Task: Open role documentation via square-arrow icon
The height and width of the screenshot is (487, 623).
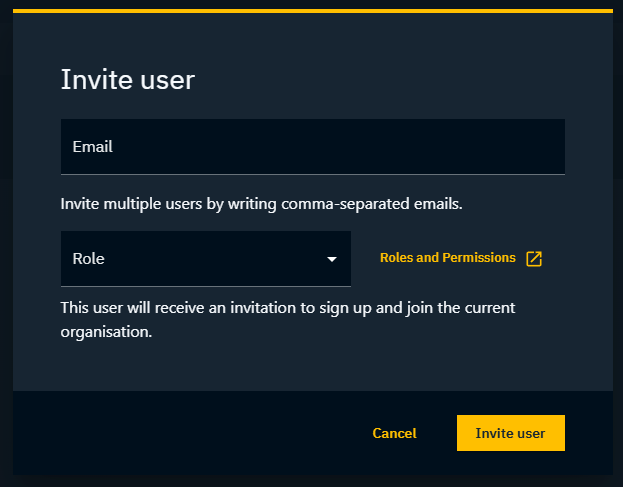Action: pyautogui.click(x=534, y=259)
